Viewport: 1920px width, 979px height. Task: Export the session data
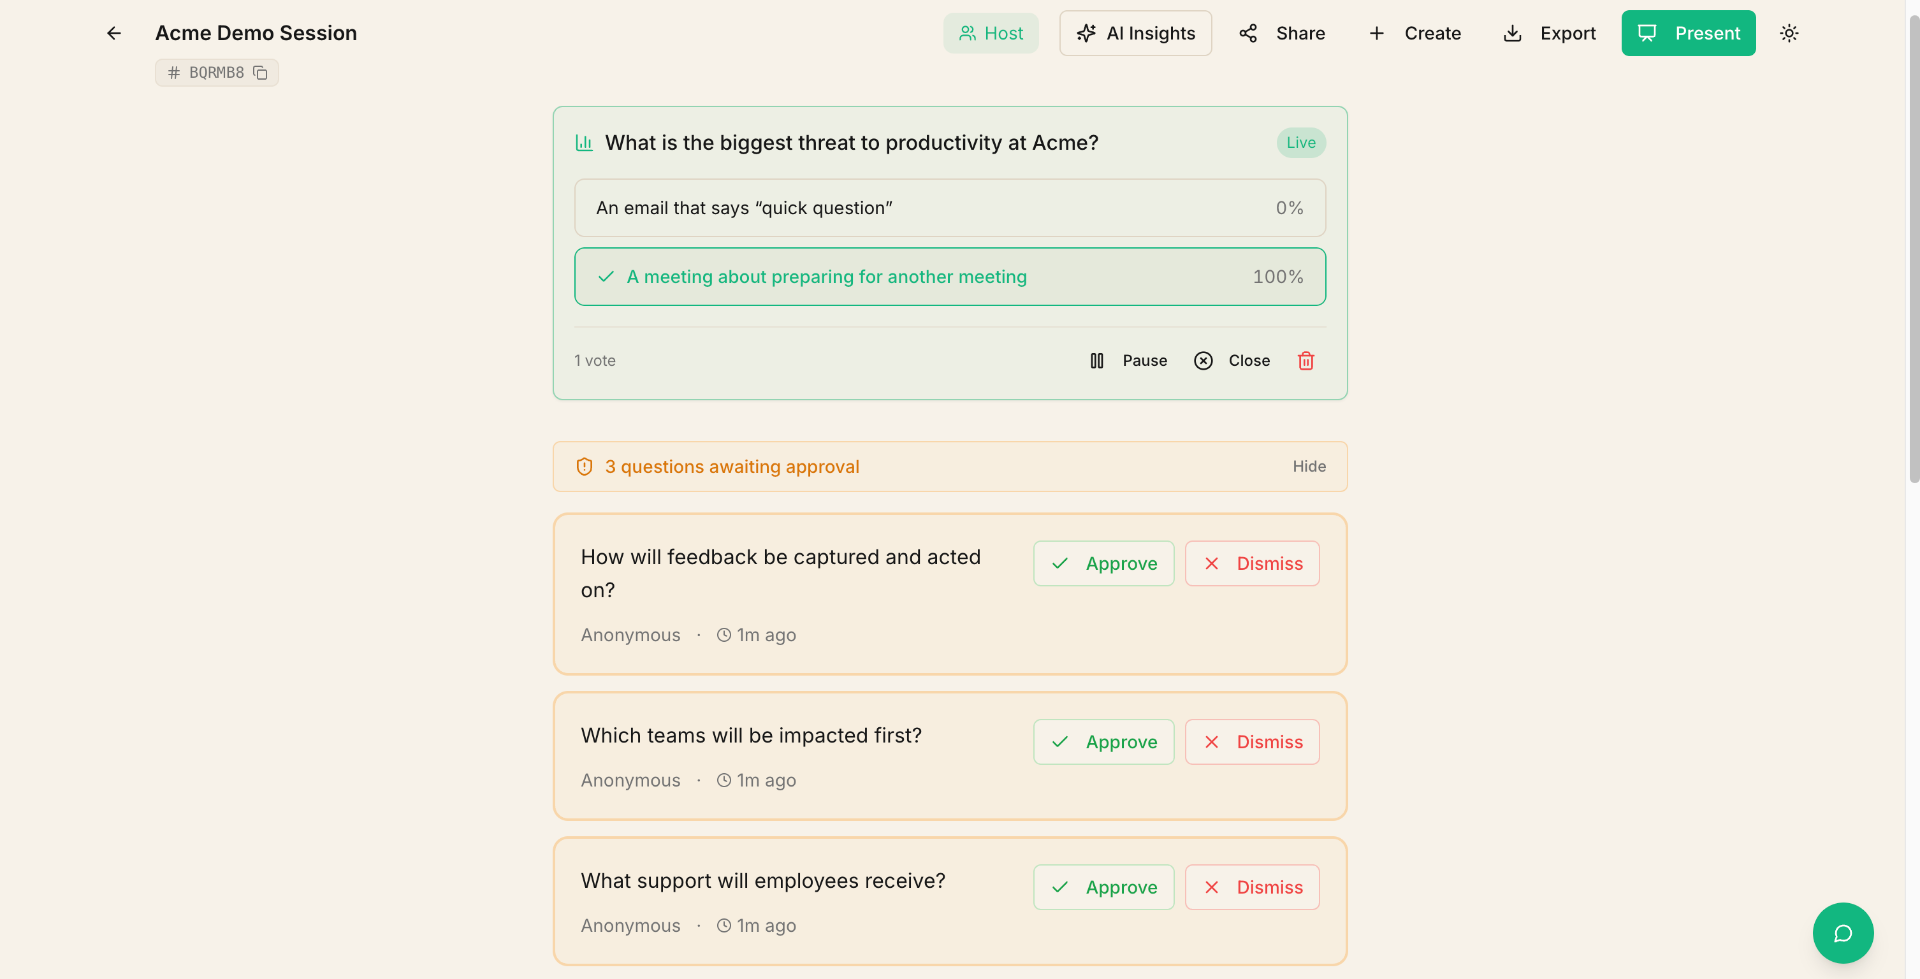click(1549, 33)
